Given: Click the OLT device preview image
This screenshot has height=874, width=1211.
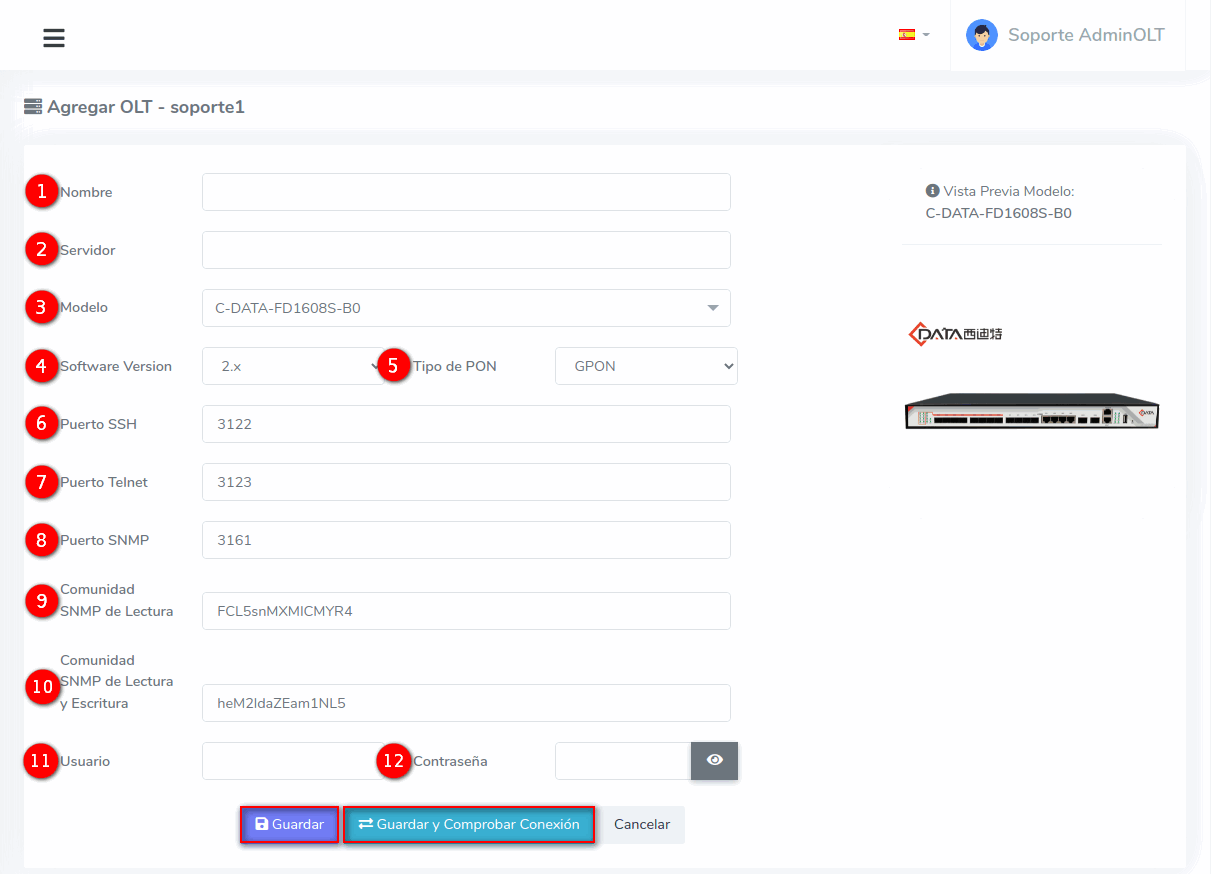Looking at the screenshot, I should coord(1031,411).
